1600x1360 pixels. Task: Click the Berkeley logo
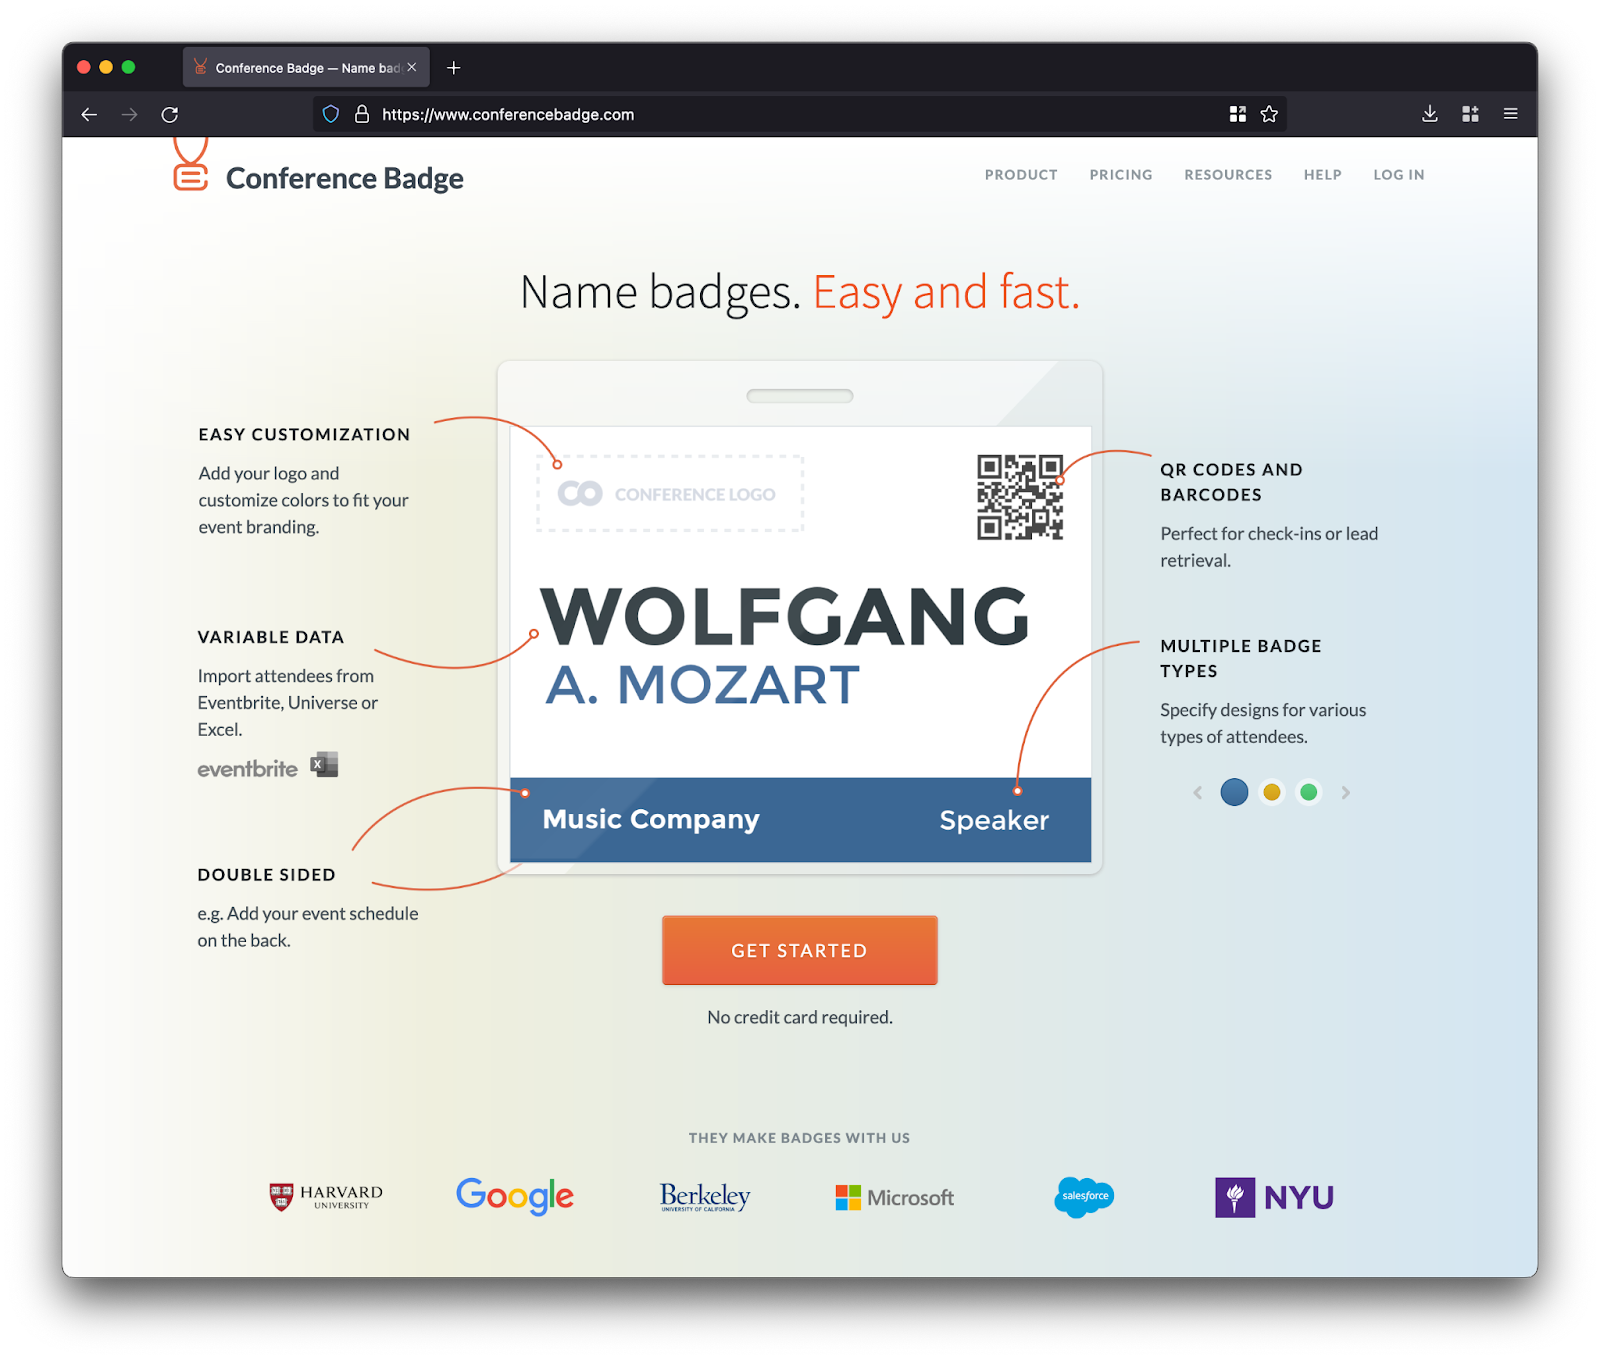coord(705,1197)
